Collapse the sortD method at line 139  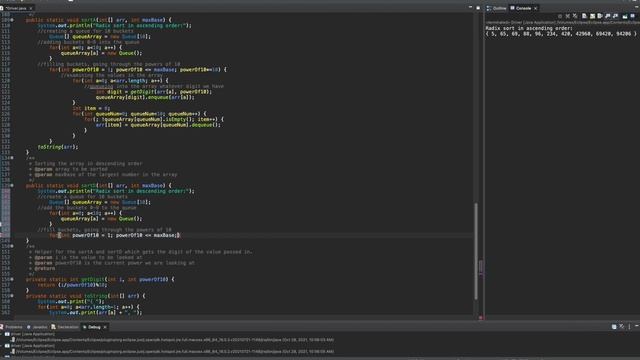(x=12, y=186)
